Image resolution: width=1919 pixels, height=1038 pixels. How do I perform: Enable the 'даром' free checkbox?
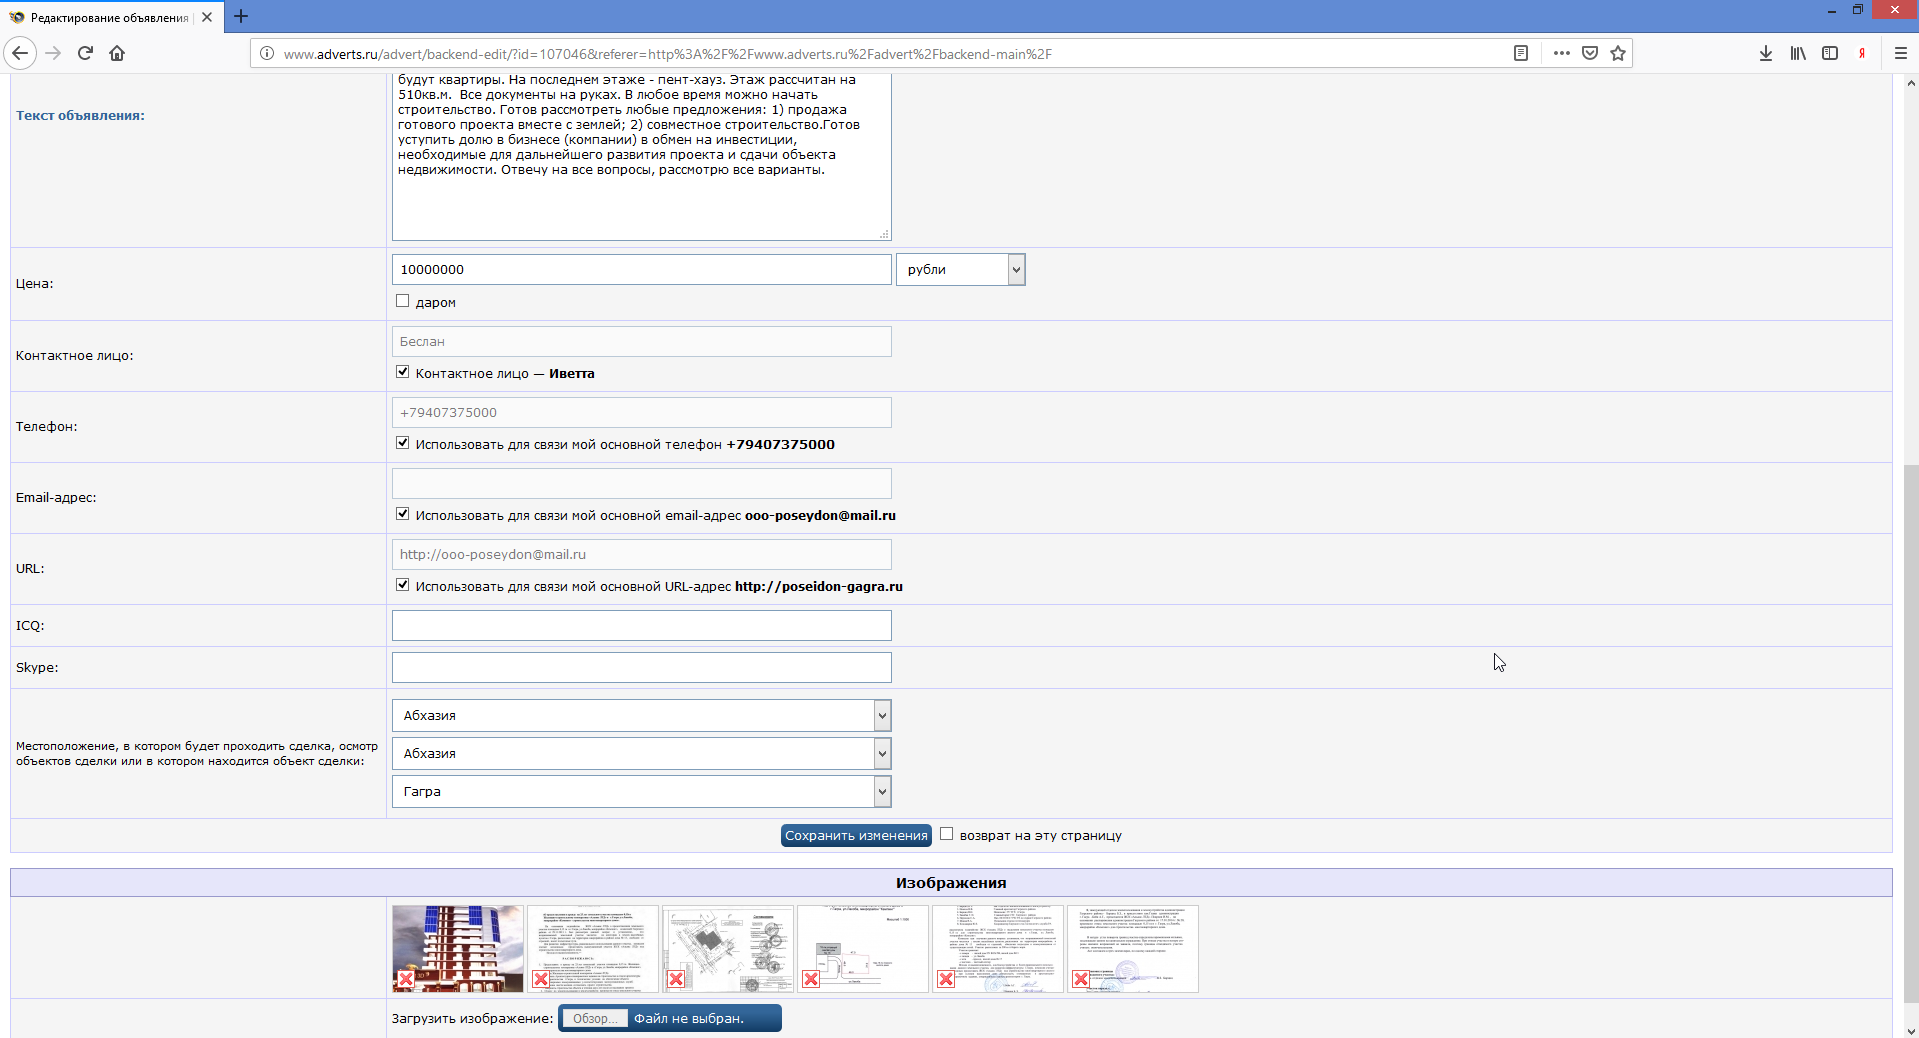click(x=403, y=301)
